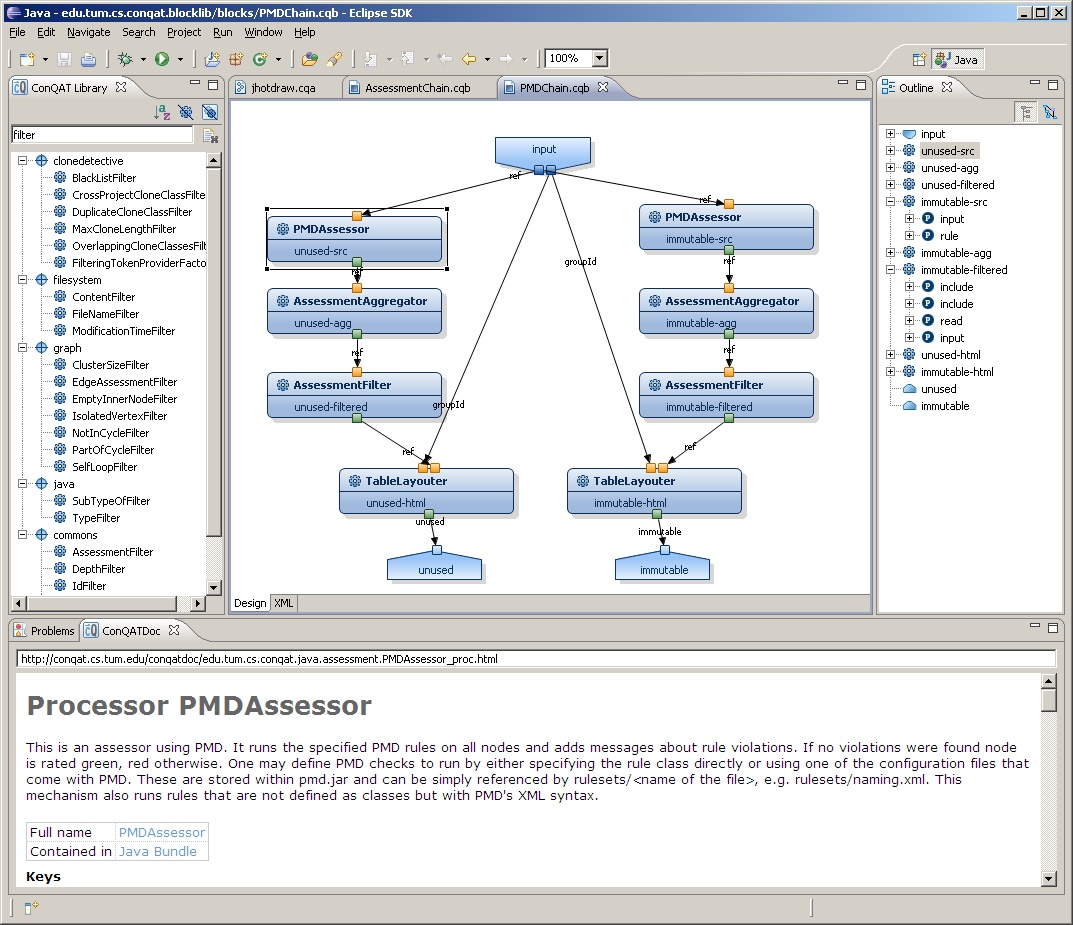This screenshot has height=925, width=1073.
Task: Click the ConQATDoc URL address field
Action: point(536,659)
